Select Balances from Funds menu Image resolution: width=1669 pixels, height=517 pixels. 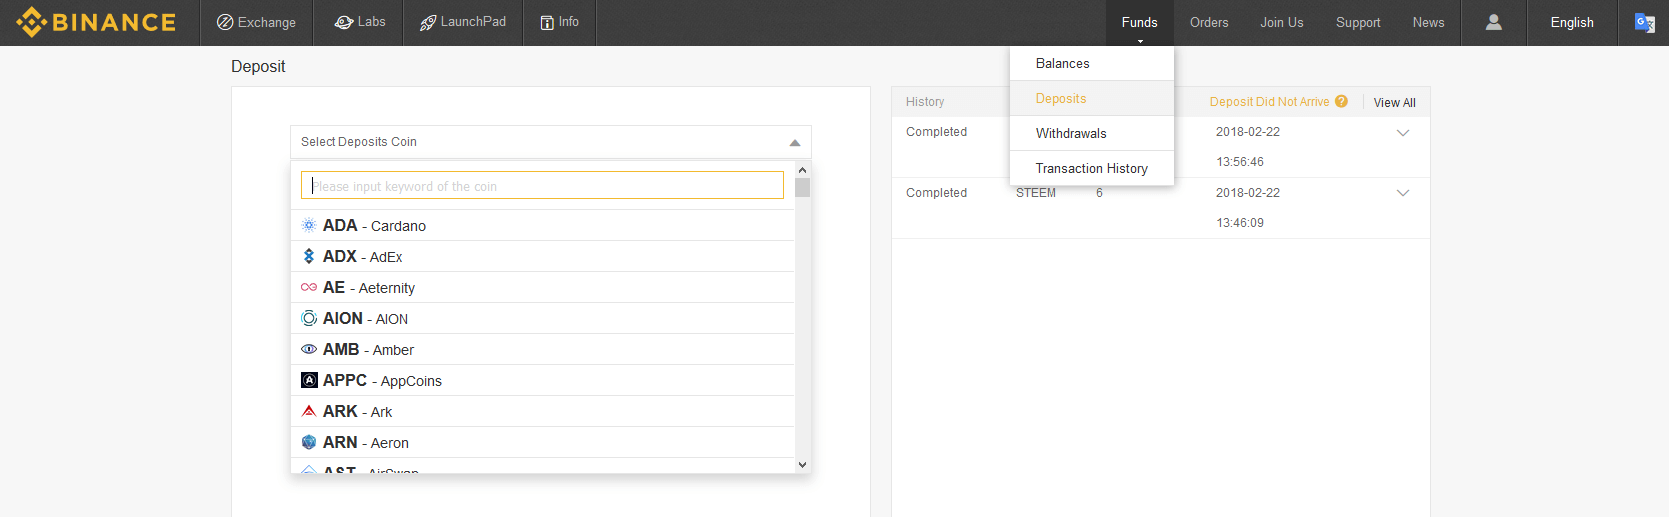pos(1092,63)
